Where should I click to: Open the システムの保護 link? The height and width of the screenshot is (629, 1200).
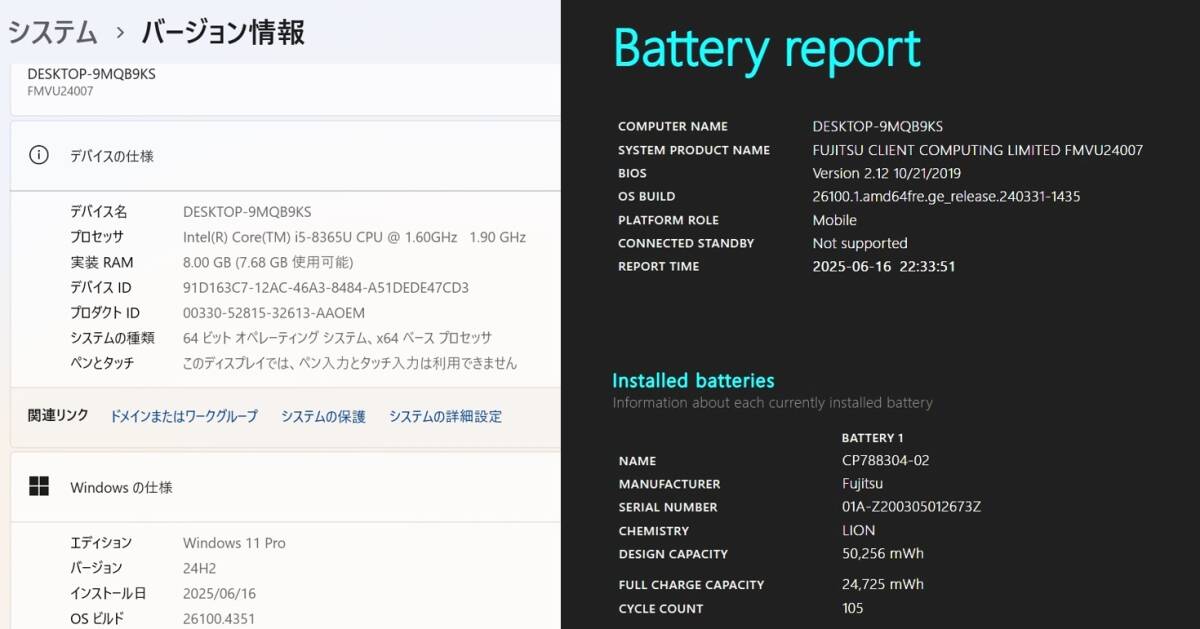coord(323,416)
